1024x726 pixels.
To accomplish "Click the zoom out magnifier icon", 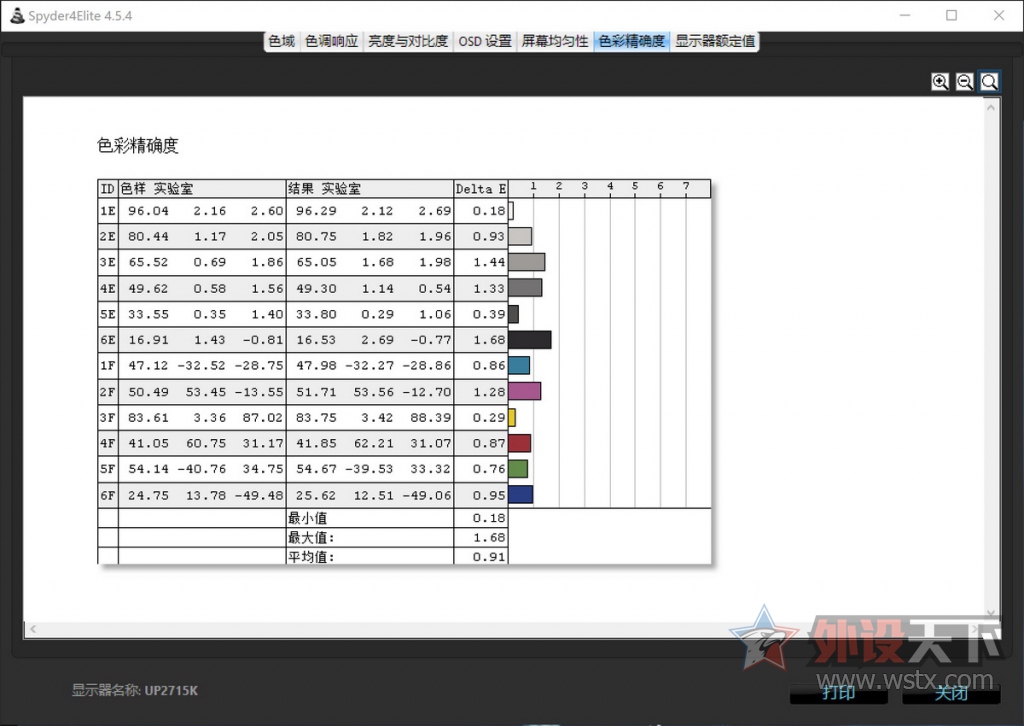I will pyautogui.click(x=965, y=82).
